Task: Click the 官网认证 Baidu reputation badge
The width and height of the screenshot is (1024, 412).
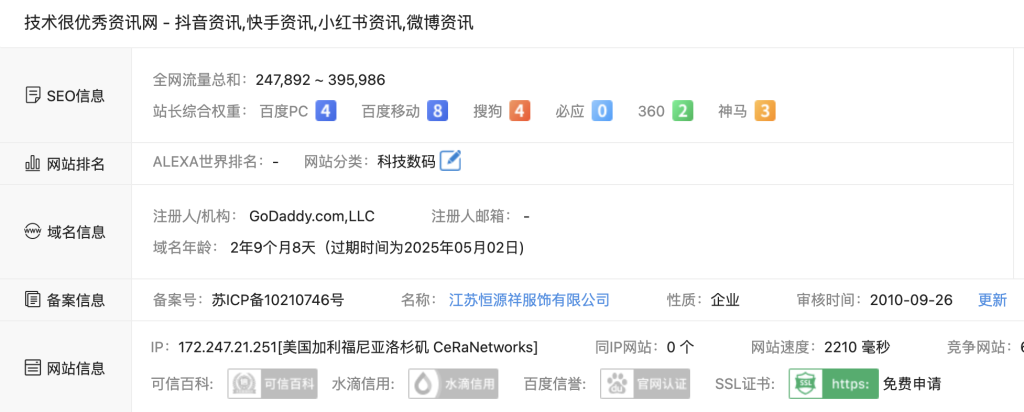Action: pyautogui.click(x=645, y=383)
